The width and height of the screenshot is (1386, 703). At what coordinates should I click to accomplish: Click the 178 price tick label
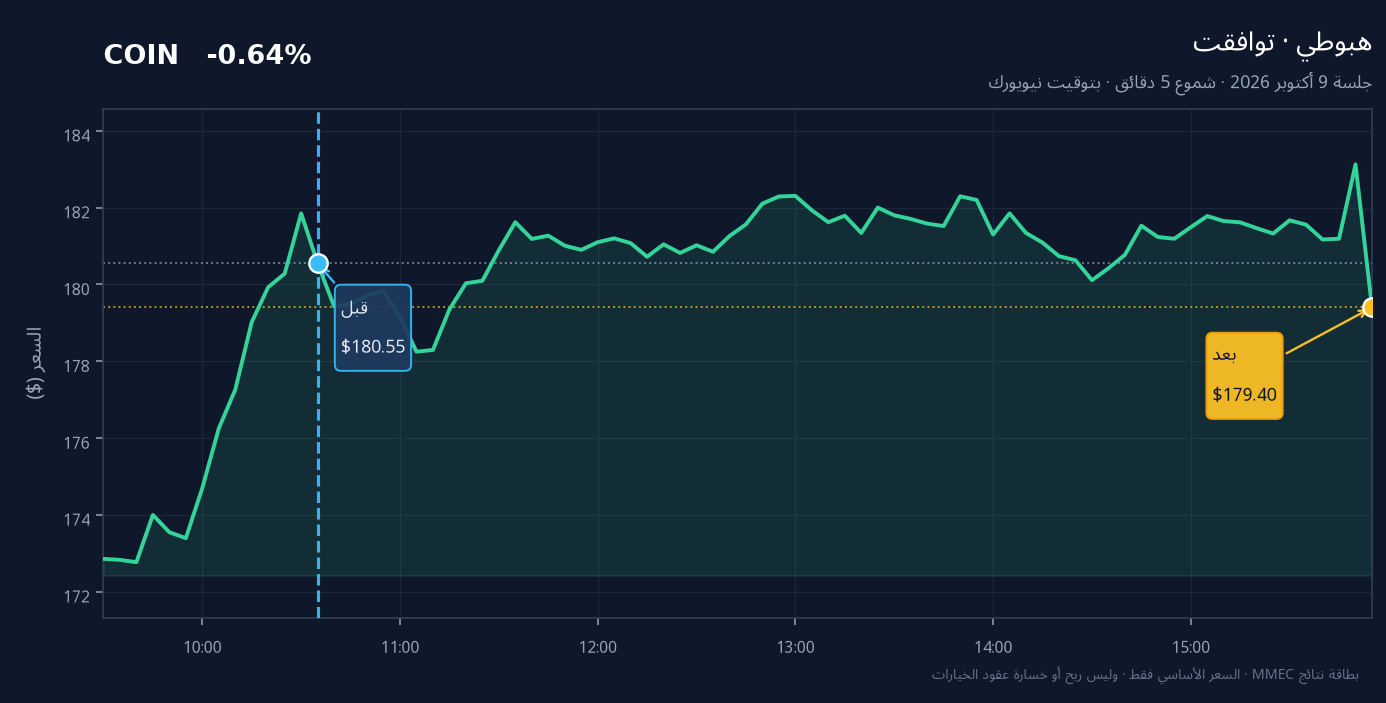[x=76, y=364]
